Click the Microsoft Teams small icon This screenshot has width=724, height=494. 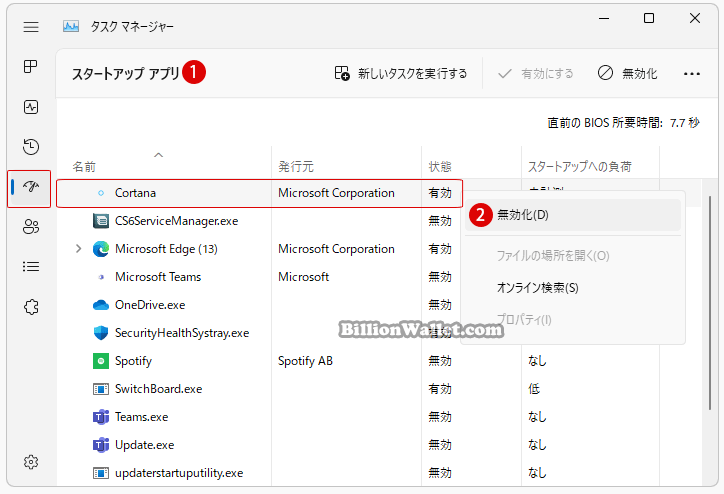(x=101, y=277)
